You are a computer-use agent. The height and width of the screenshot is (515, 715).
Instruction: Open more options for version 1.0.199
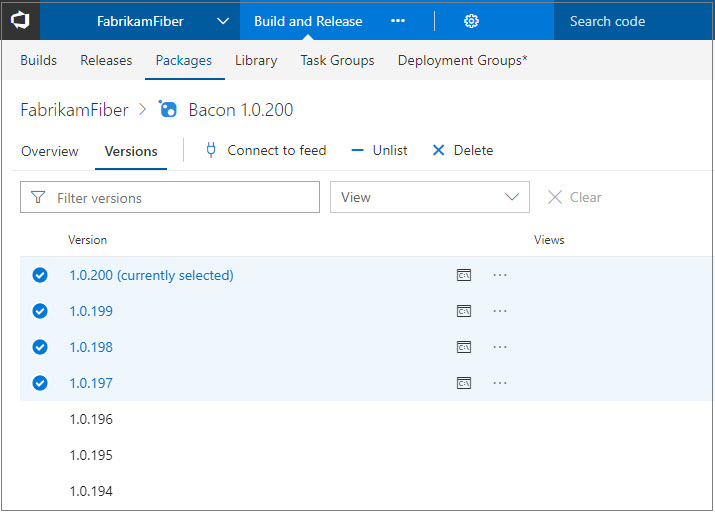pyautogui.click(x=500, y=311)
